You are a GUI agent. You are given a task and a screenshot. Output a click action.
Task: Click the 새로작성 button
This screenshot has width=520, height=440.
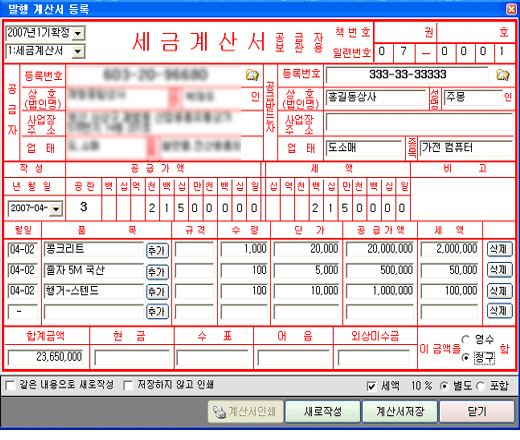pos(323,412)
